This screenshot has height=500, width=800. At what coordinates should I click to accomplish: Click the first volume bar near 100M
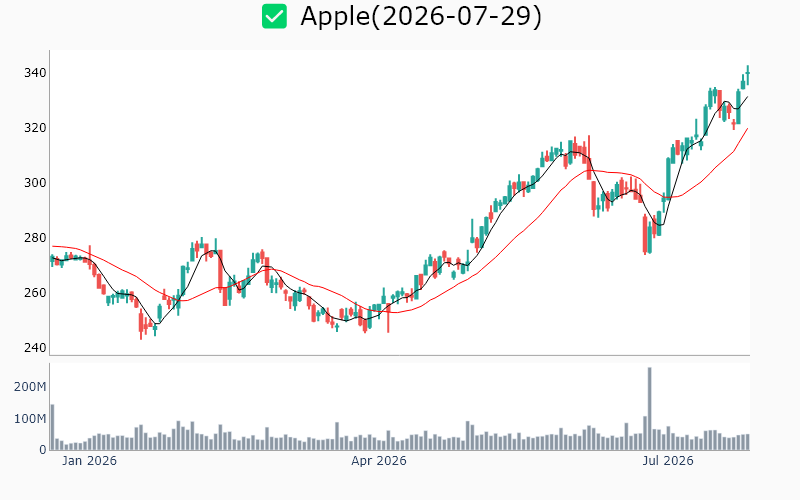coord(52,427)
